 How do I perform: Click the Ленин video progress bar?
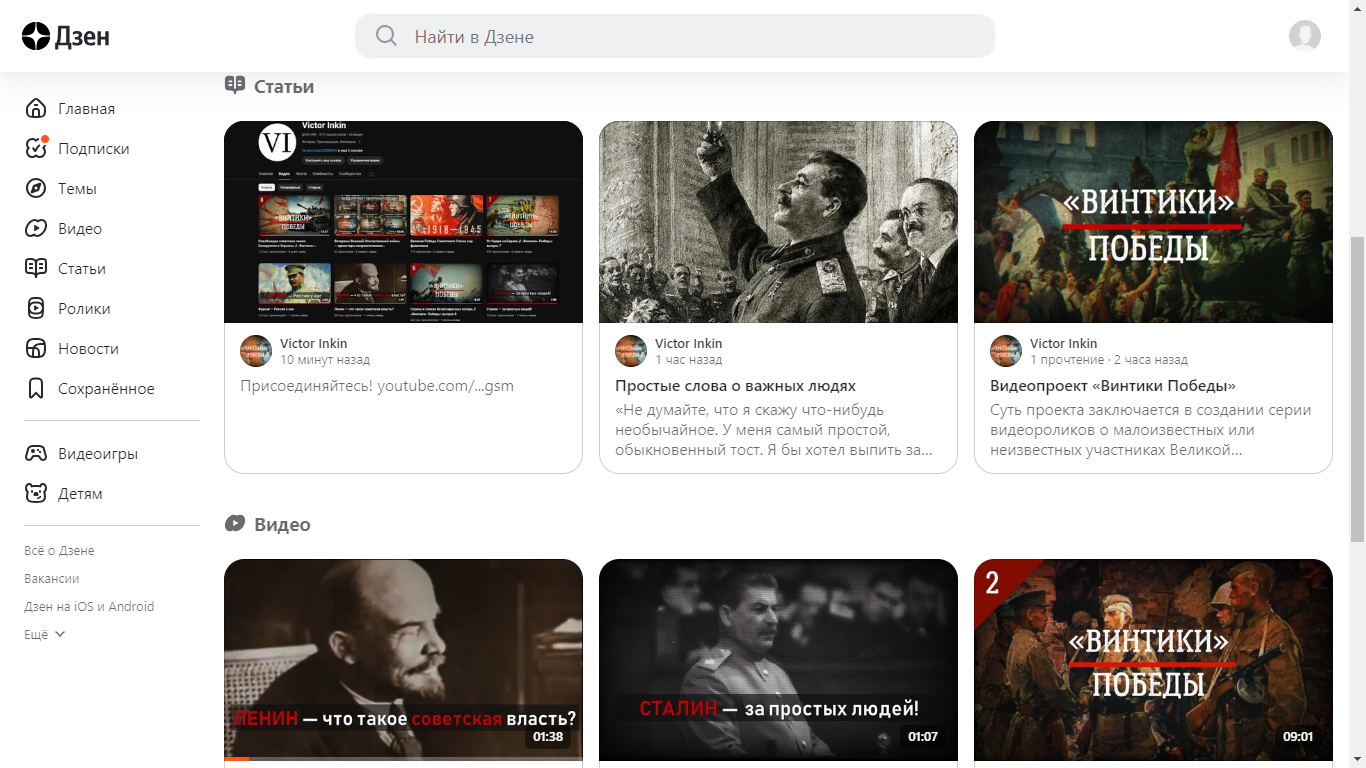[x=403, y=759]
